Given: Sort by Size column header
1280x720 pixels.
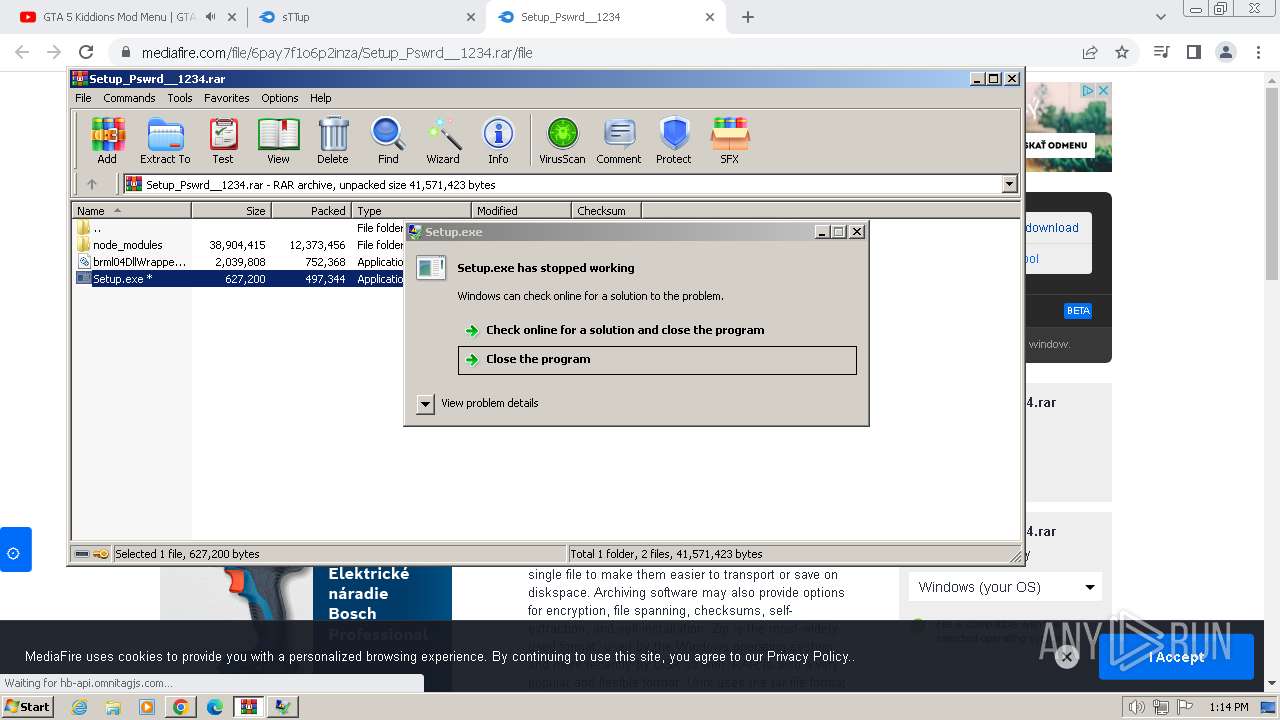Looking at the screenshot, I should click(x=232, y=211).
